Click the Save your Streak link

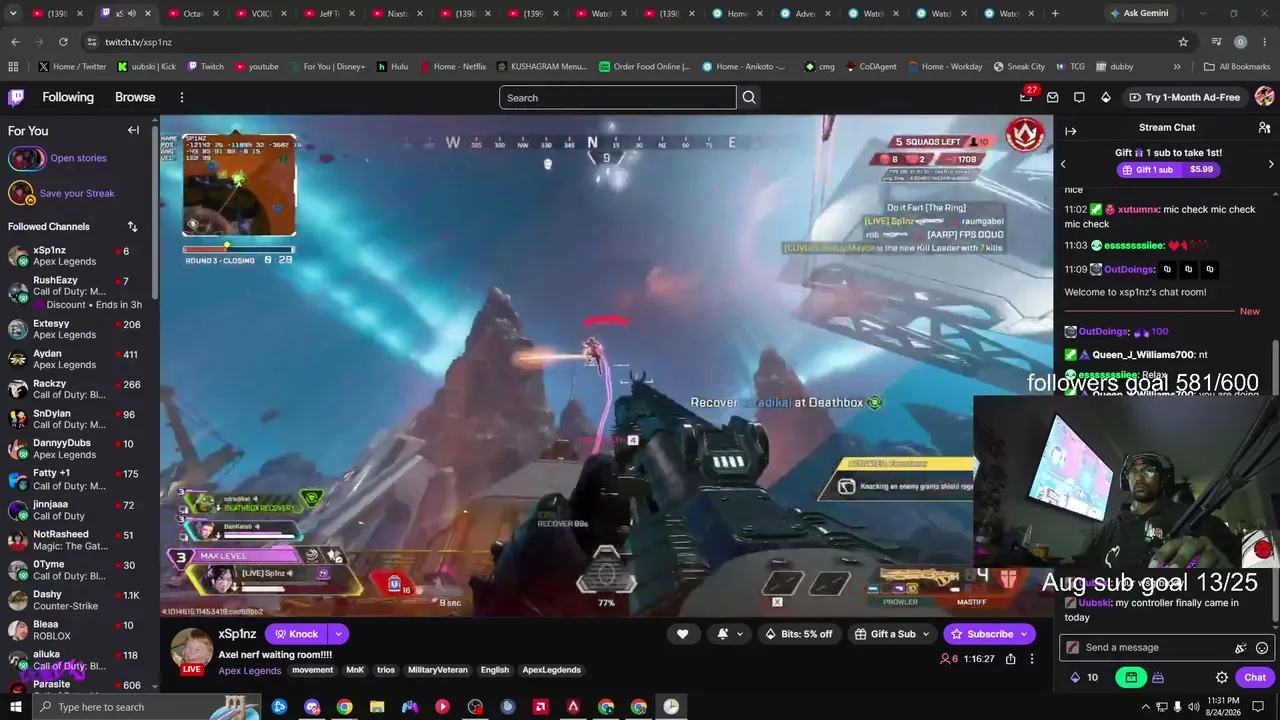(77, 193)
